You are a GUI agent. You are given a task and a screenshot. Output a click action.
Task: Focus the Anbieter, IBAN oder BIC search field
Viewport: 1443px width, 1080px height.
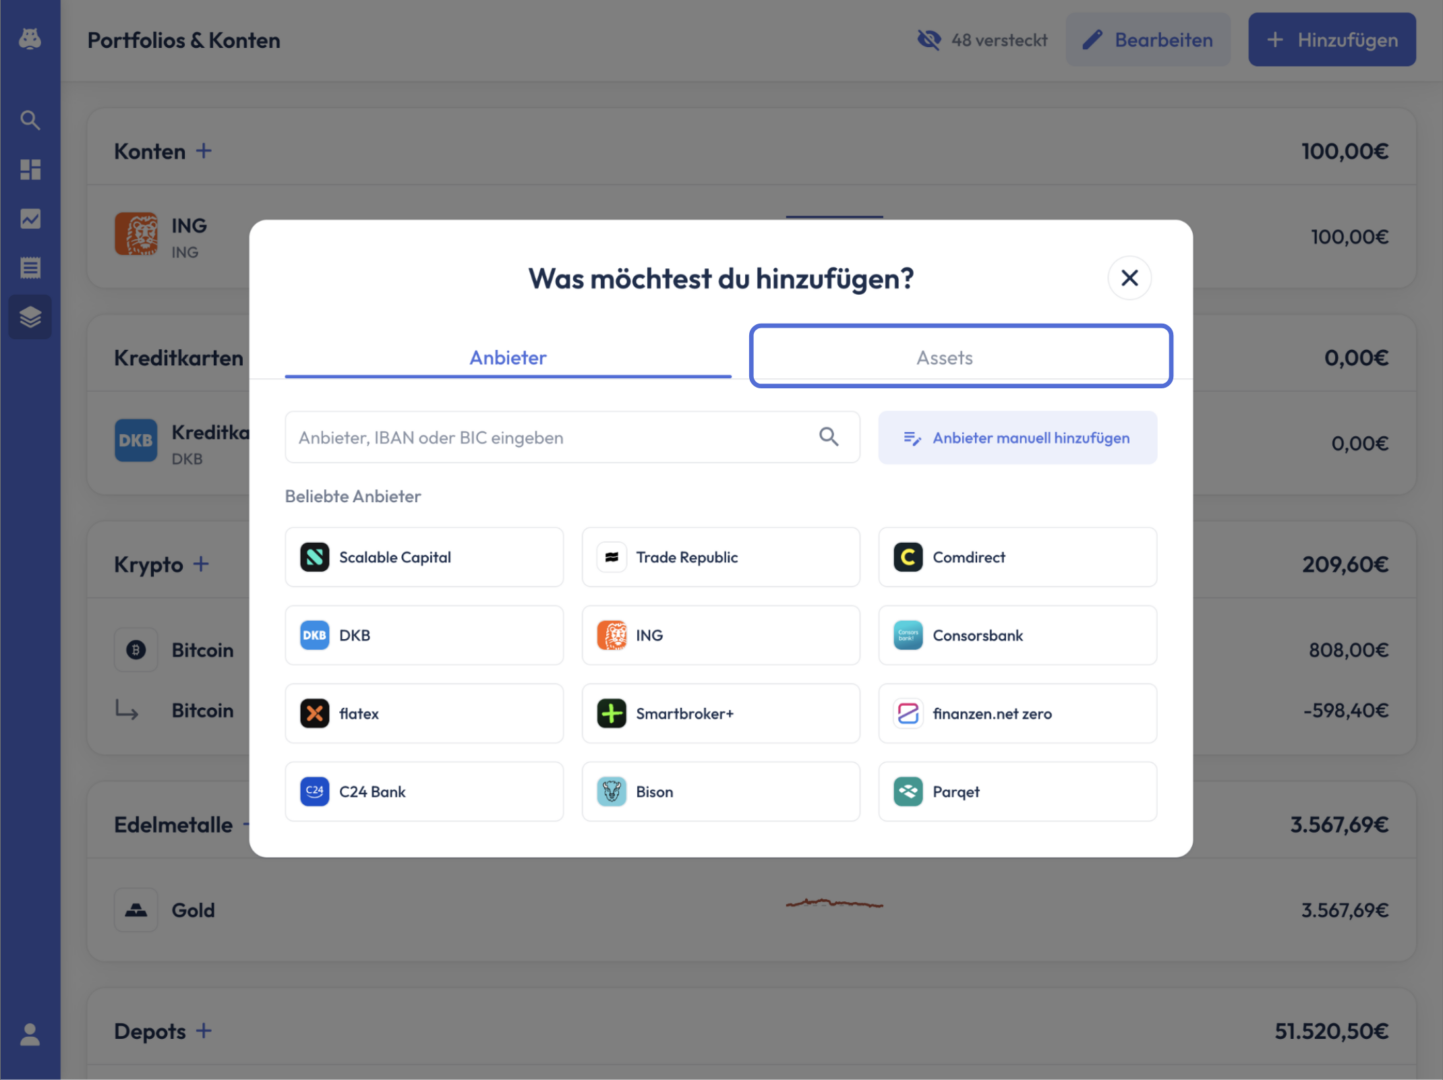(x=572, y=437)
